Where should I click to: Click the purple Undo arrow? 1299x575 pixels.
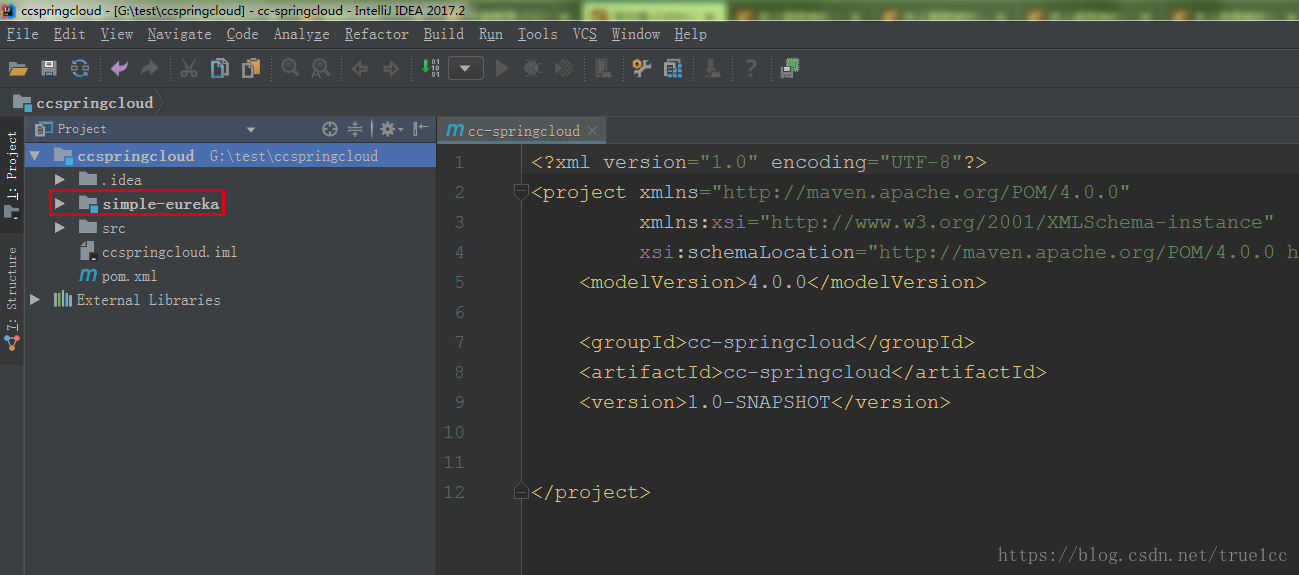tap(119, 68)
